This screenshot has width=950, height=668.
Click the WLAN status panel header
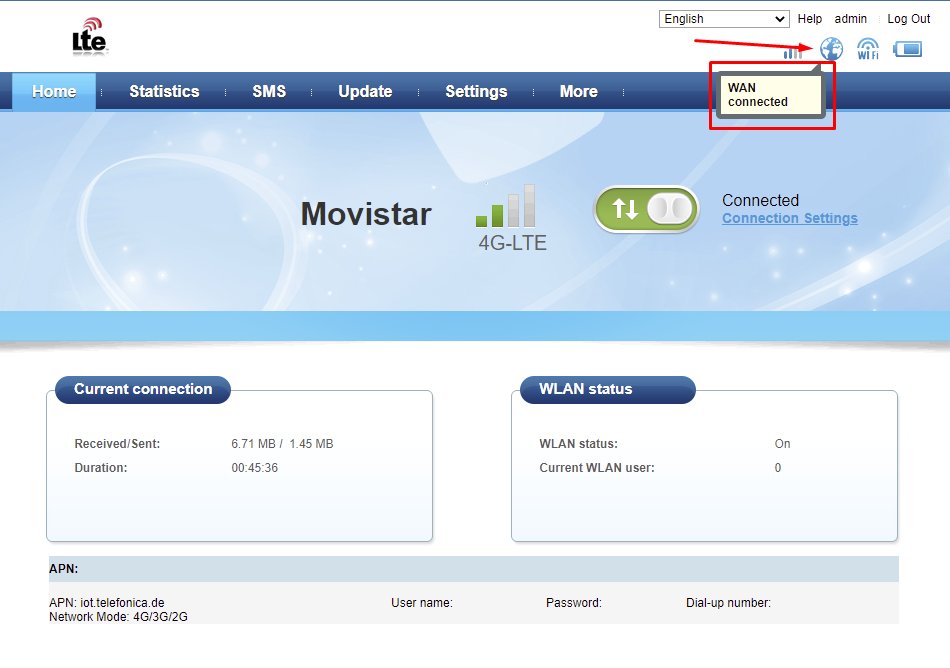608,389
